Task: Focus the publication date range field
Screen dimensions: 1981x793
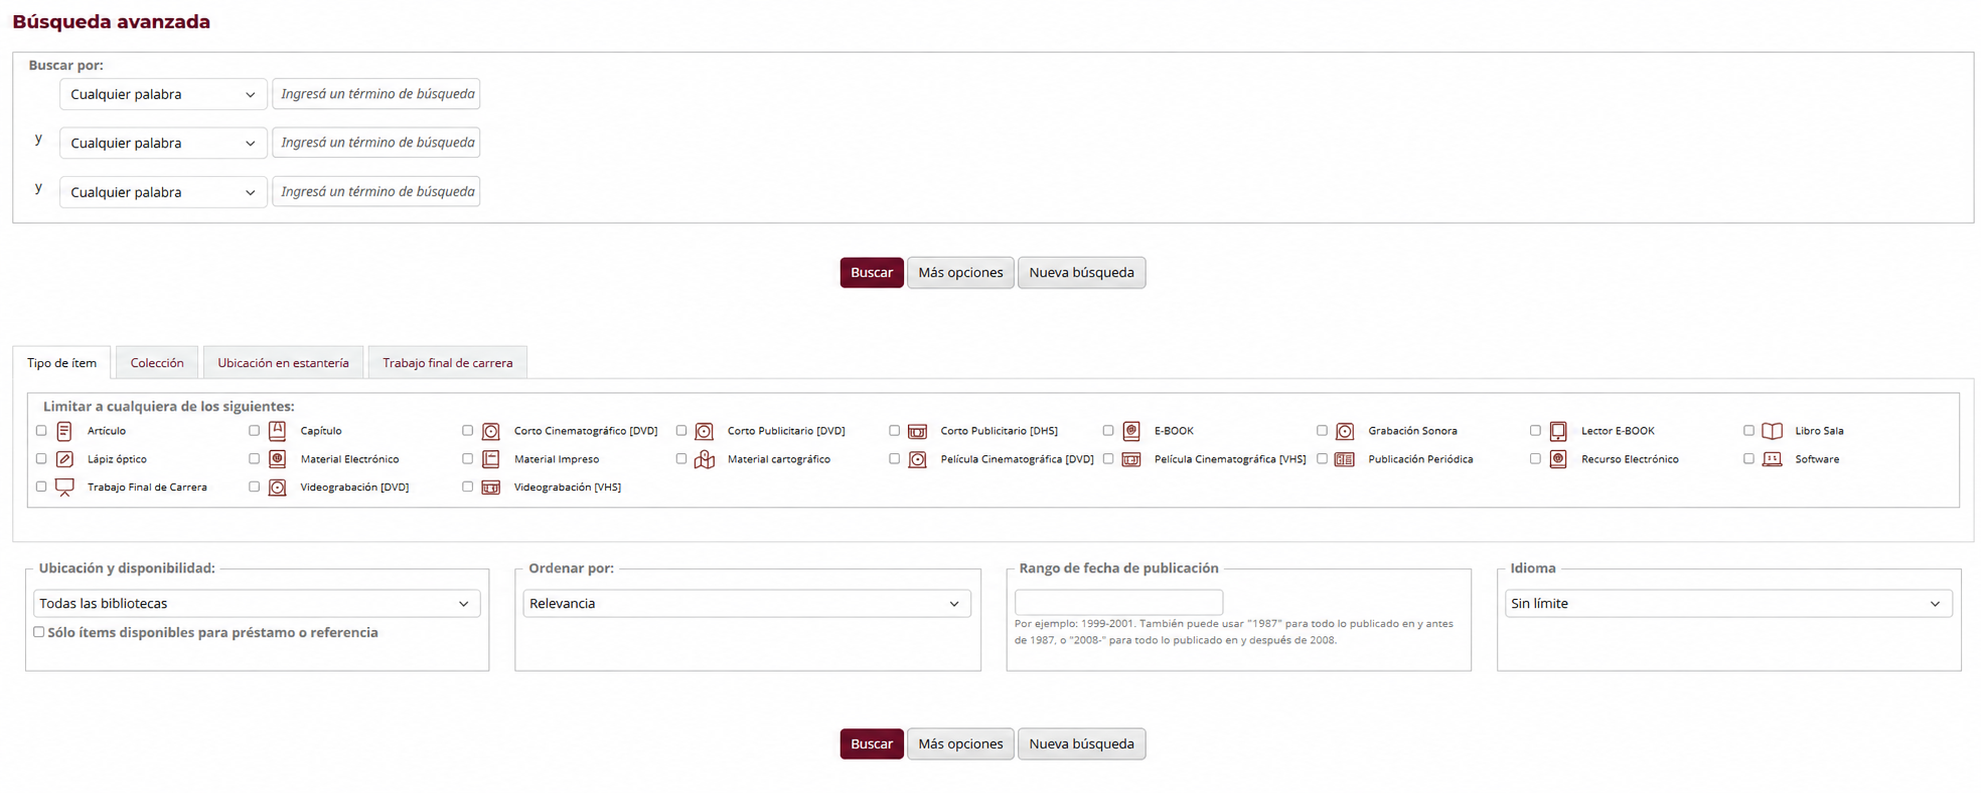Action: pyautogui.click(x=1118, y=602)
